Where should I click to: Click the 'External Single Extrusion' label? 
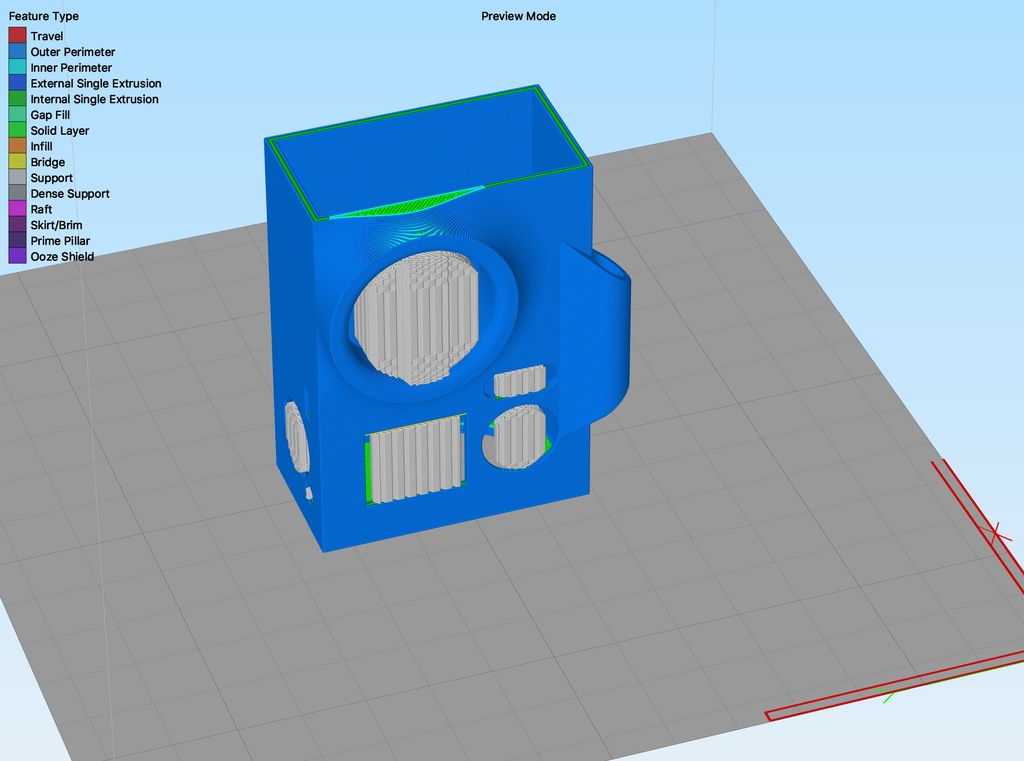(x=96, y=84)
